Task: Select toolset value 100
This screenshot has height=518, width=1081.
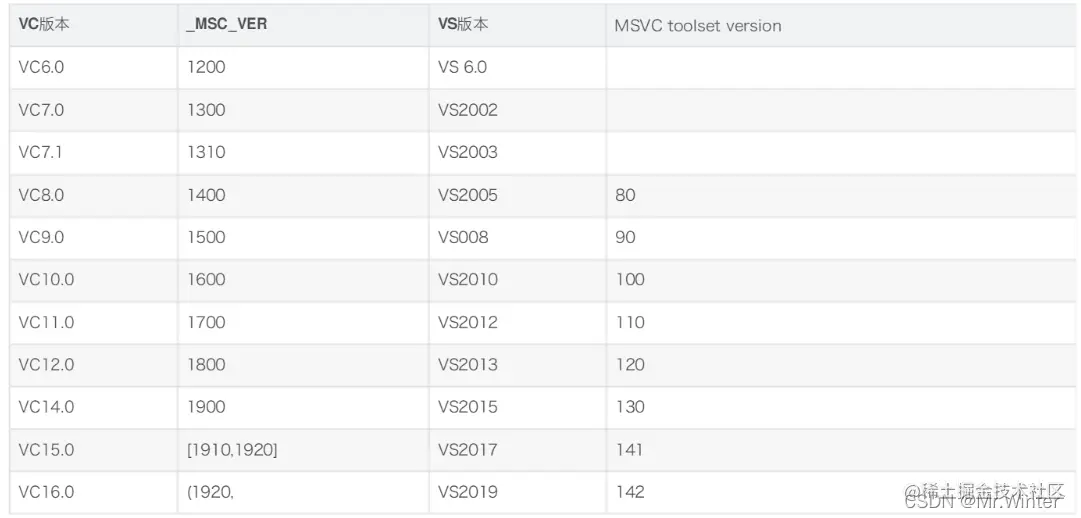Action: coord(630,280)
